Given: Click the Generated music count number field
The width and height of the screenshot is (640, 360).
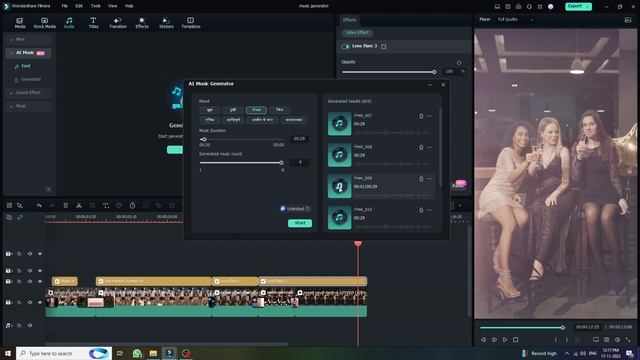Looking at the screenshot, I should (x=299, y=162).
